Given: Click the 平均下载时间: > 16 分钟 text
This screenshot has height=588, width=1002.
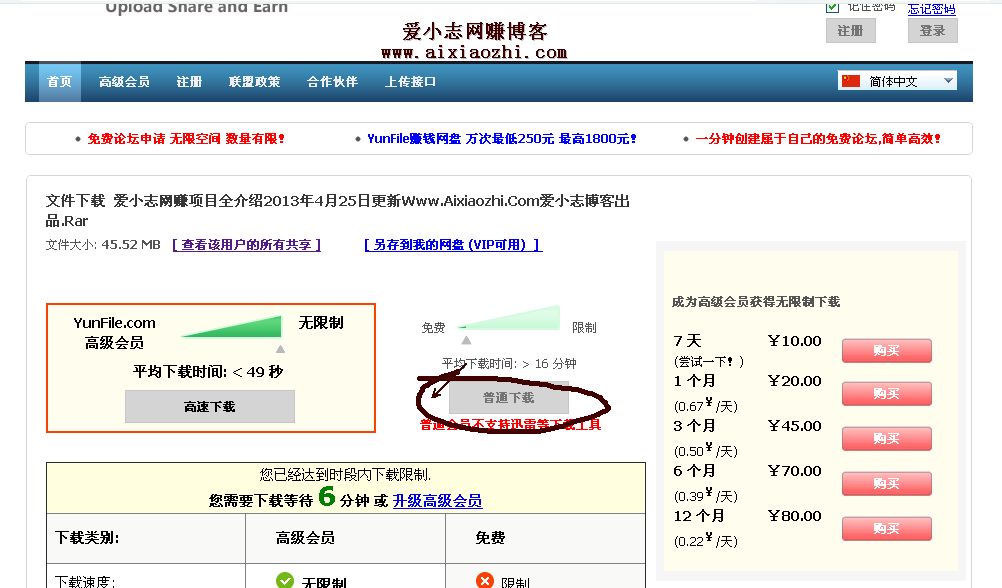Looking at the screenshot, I should (509, 364).
